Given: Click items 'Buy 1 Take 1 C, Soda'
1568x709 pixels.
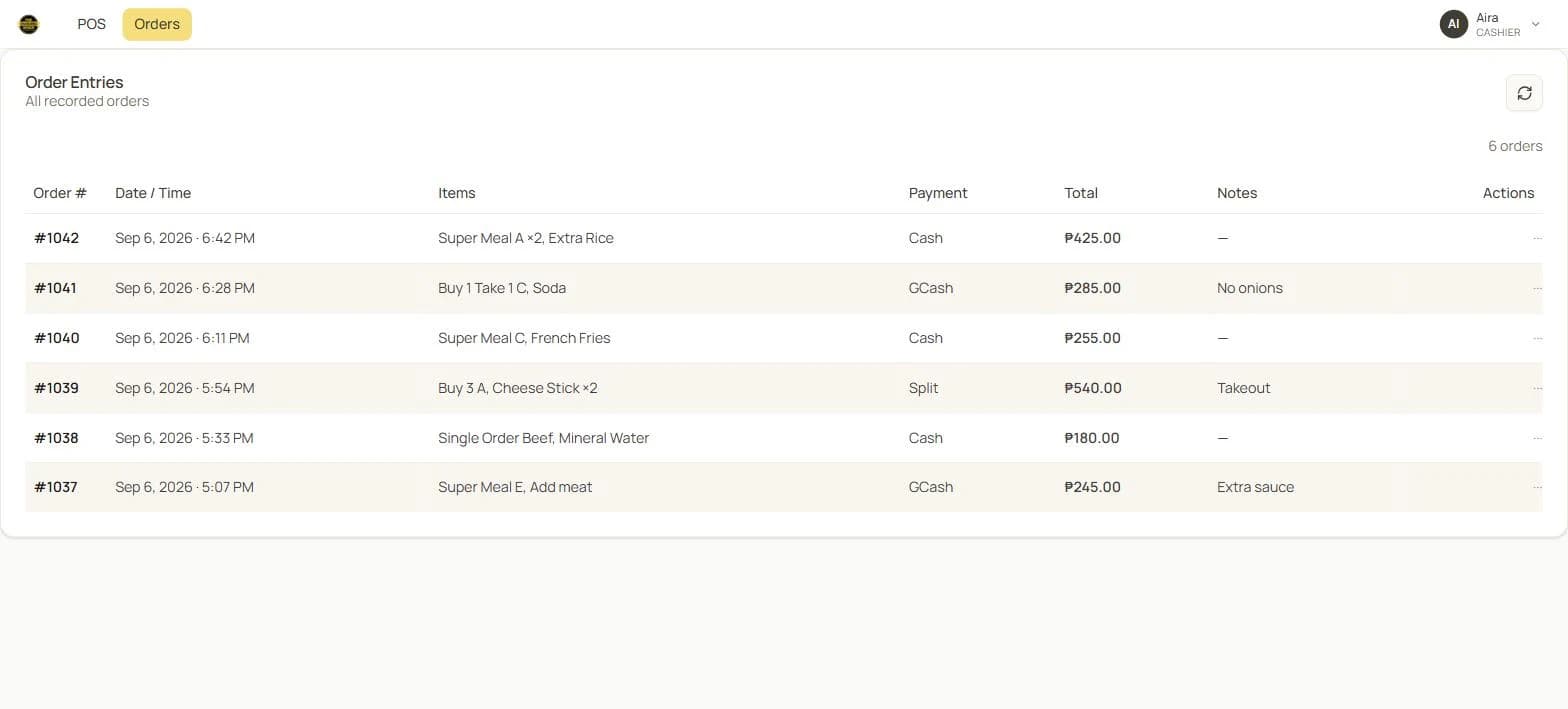Looking at the screenshot, I should coord(502,288).
